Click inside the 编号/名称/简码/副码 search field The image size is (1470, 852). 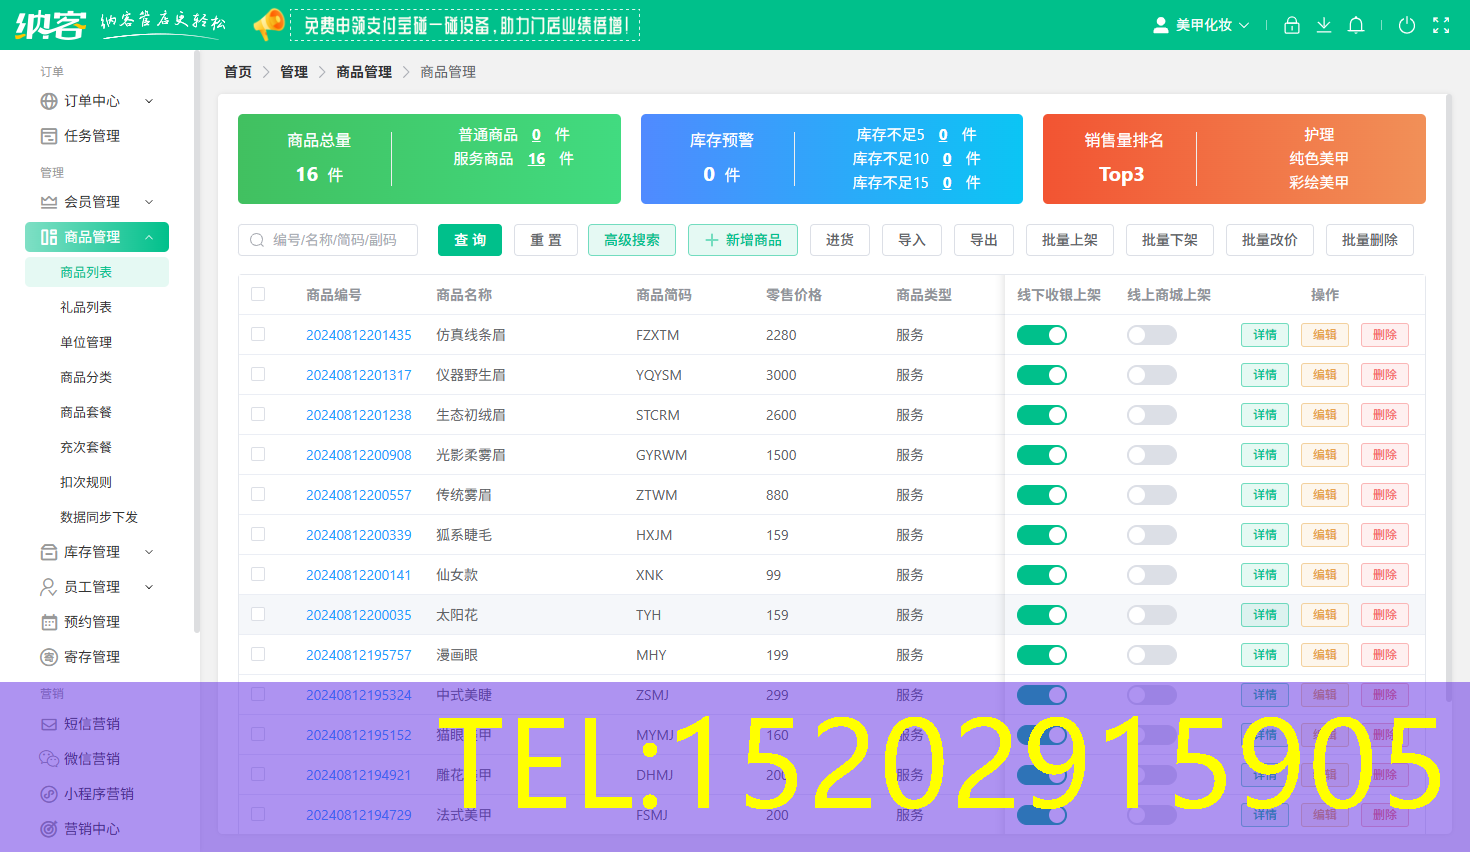point(330,240)
